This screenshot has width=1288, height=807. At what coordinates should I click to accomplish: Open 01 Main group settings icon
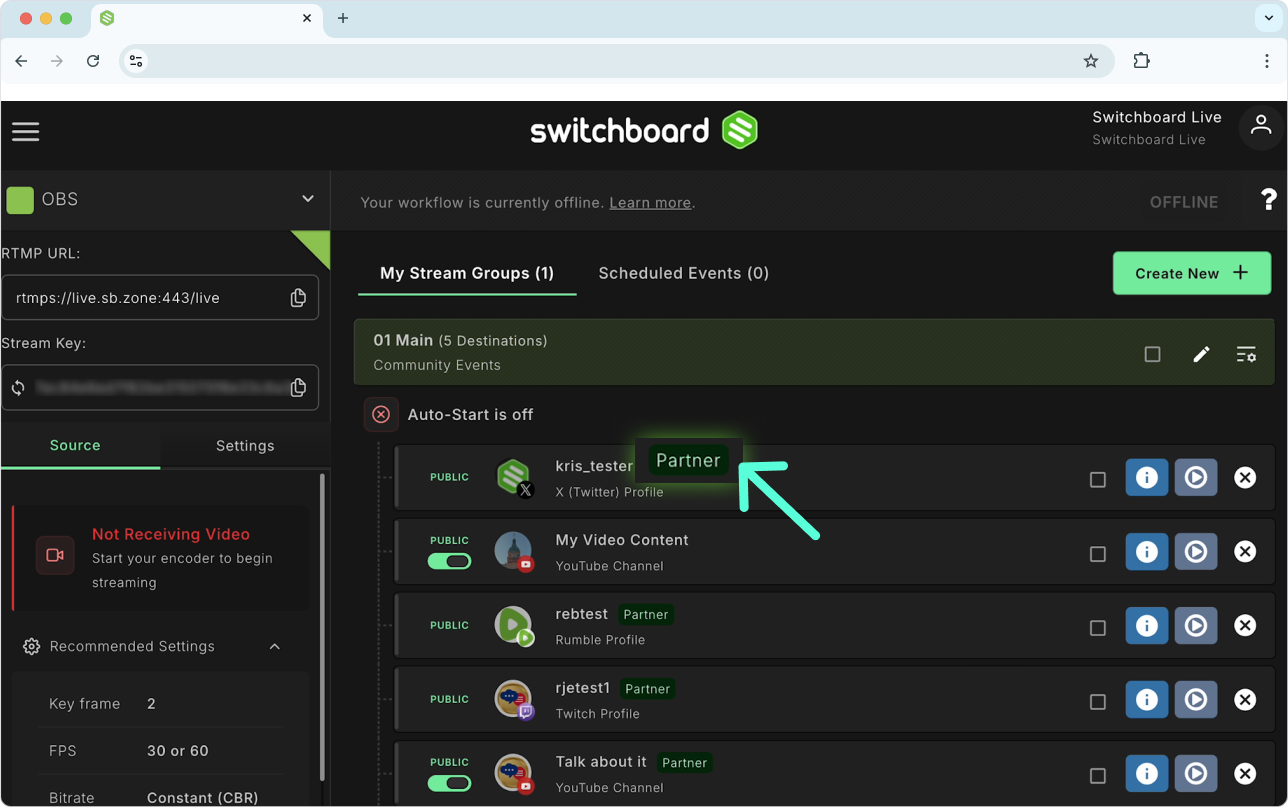click(x=1246, y=354)
